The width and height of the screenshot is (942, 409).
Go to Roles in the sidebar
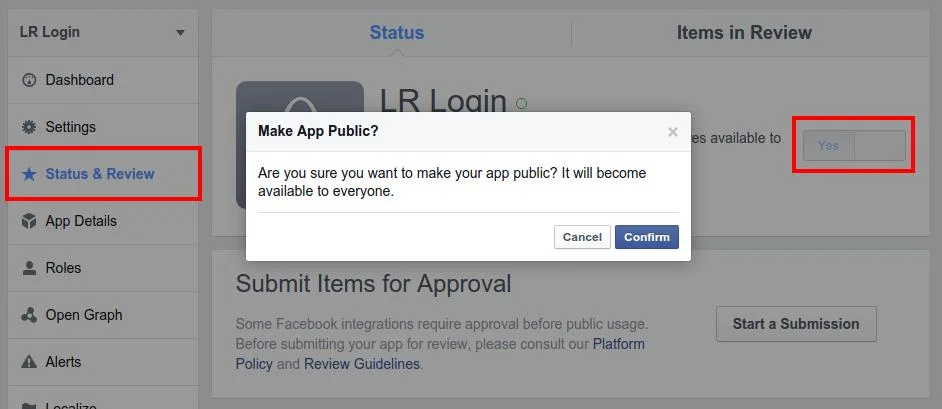point(103,268)
